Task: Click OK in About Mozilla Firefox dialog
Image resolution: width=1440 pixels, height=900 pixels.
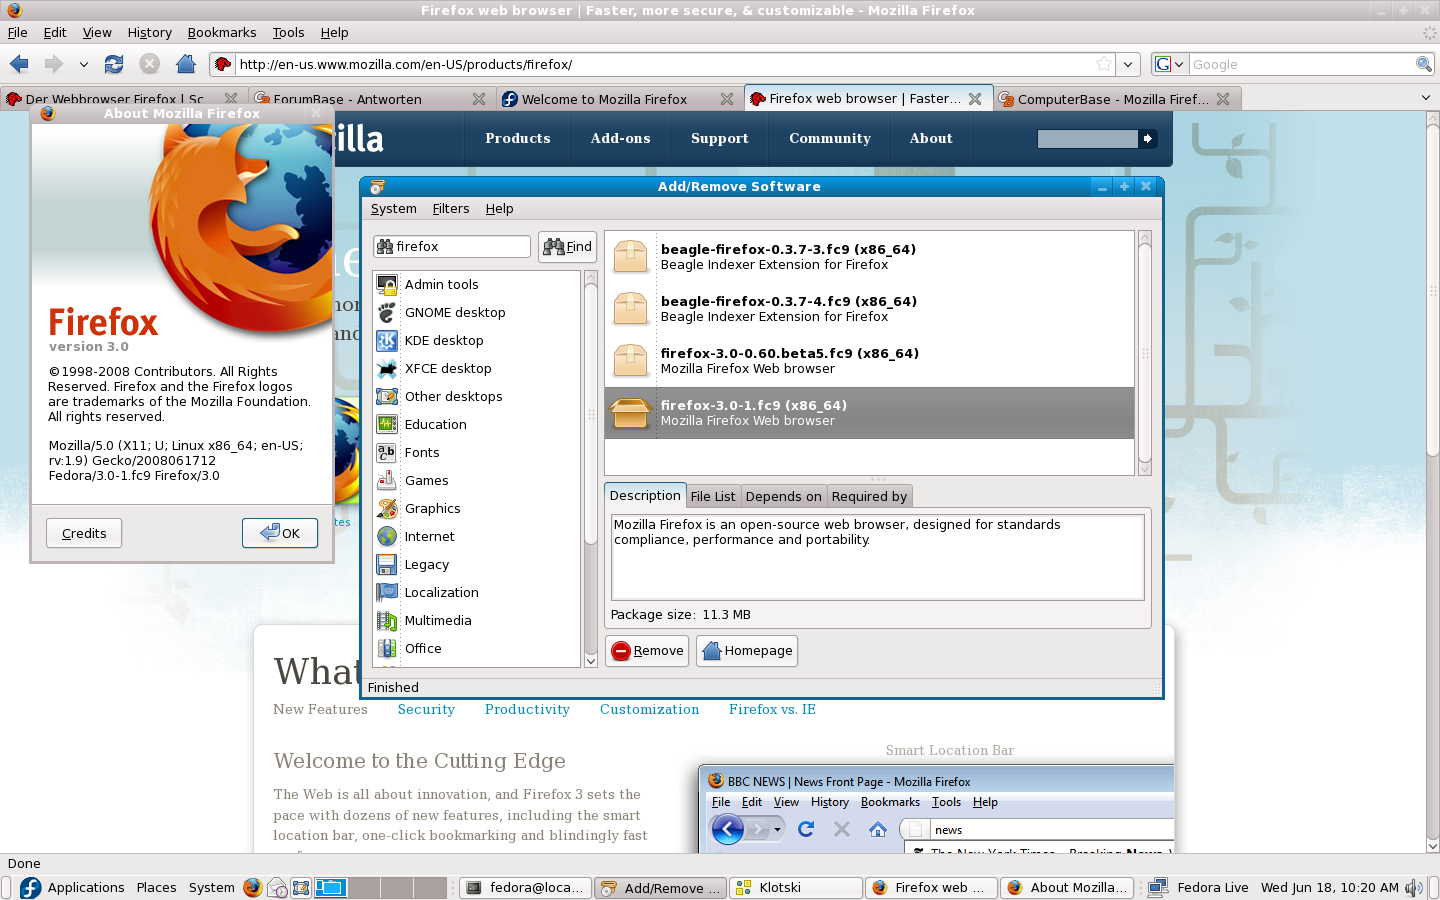Action: pos(280,533)
